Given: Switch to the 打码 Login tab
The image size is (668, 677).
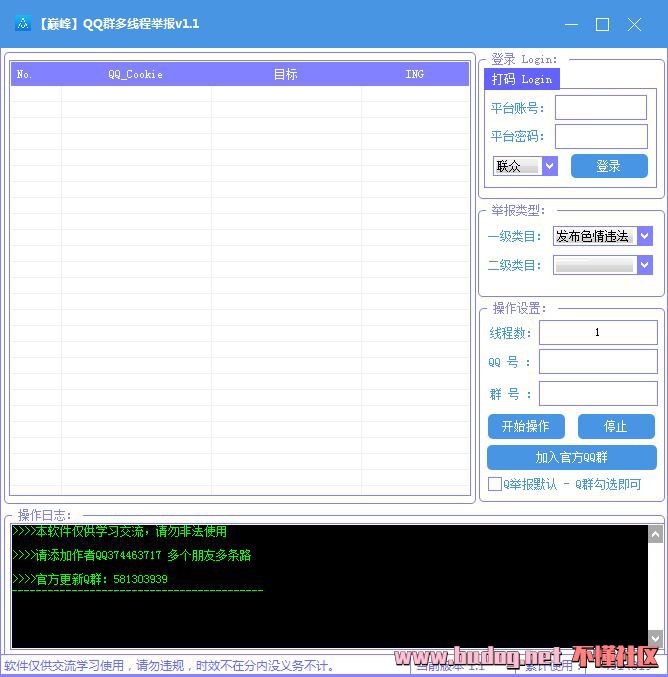Looking at the screenshot, I should 522,79.
